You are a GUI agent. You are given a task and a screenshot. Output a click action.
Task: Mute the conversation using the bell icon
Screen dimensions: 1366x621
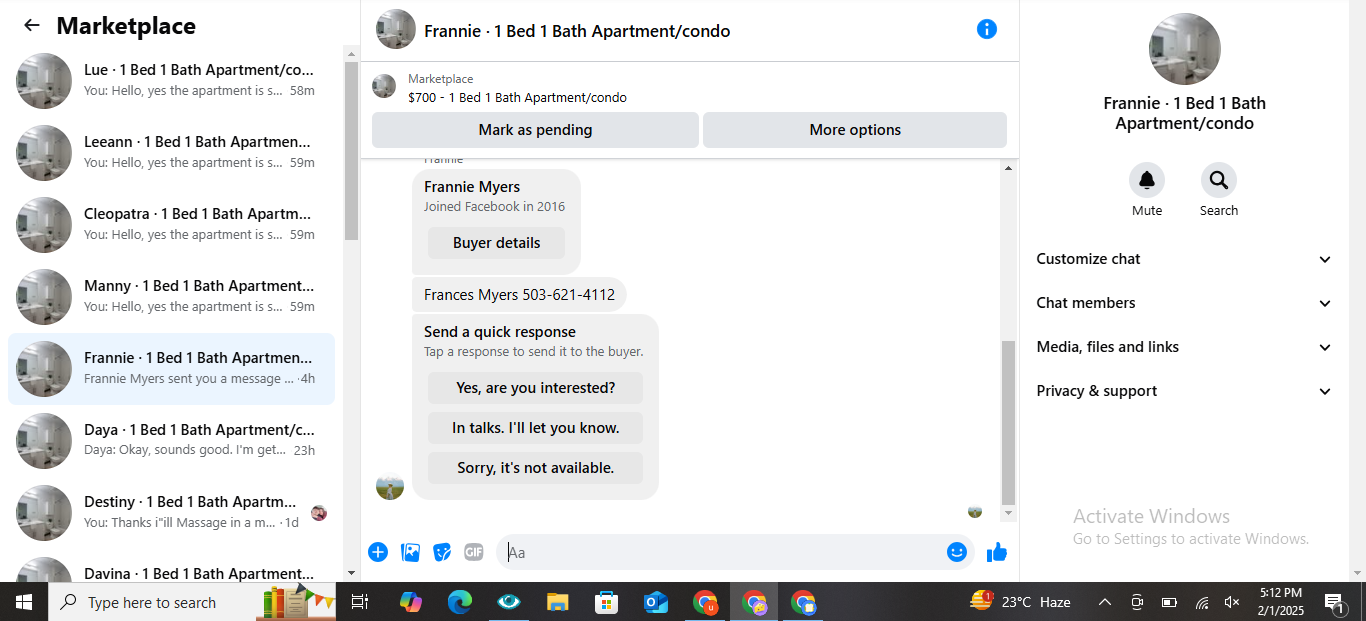tap(1147, 180)
